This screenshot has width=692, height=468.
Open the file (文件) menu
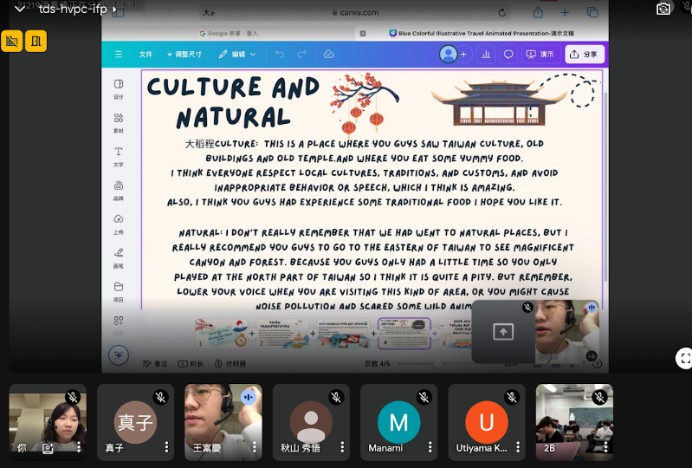pos(146,54)
